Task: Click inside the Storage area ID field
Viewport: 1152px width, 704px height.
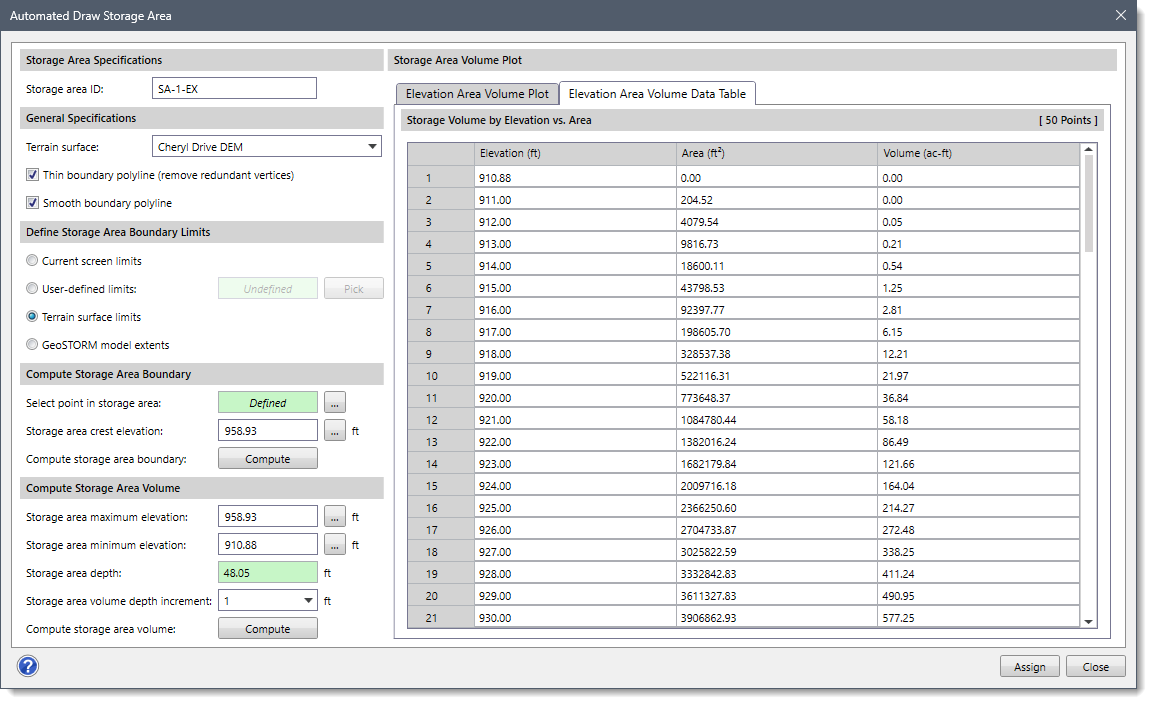Action: coord(233,87)
